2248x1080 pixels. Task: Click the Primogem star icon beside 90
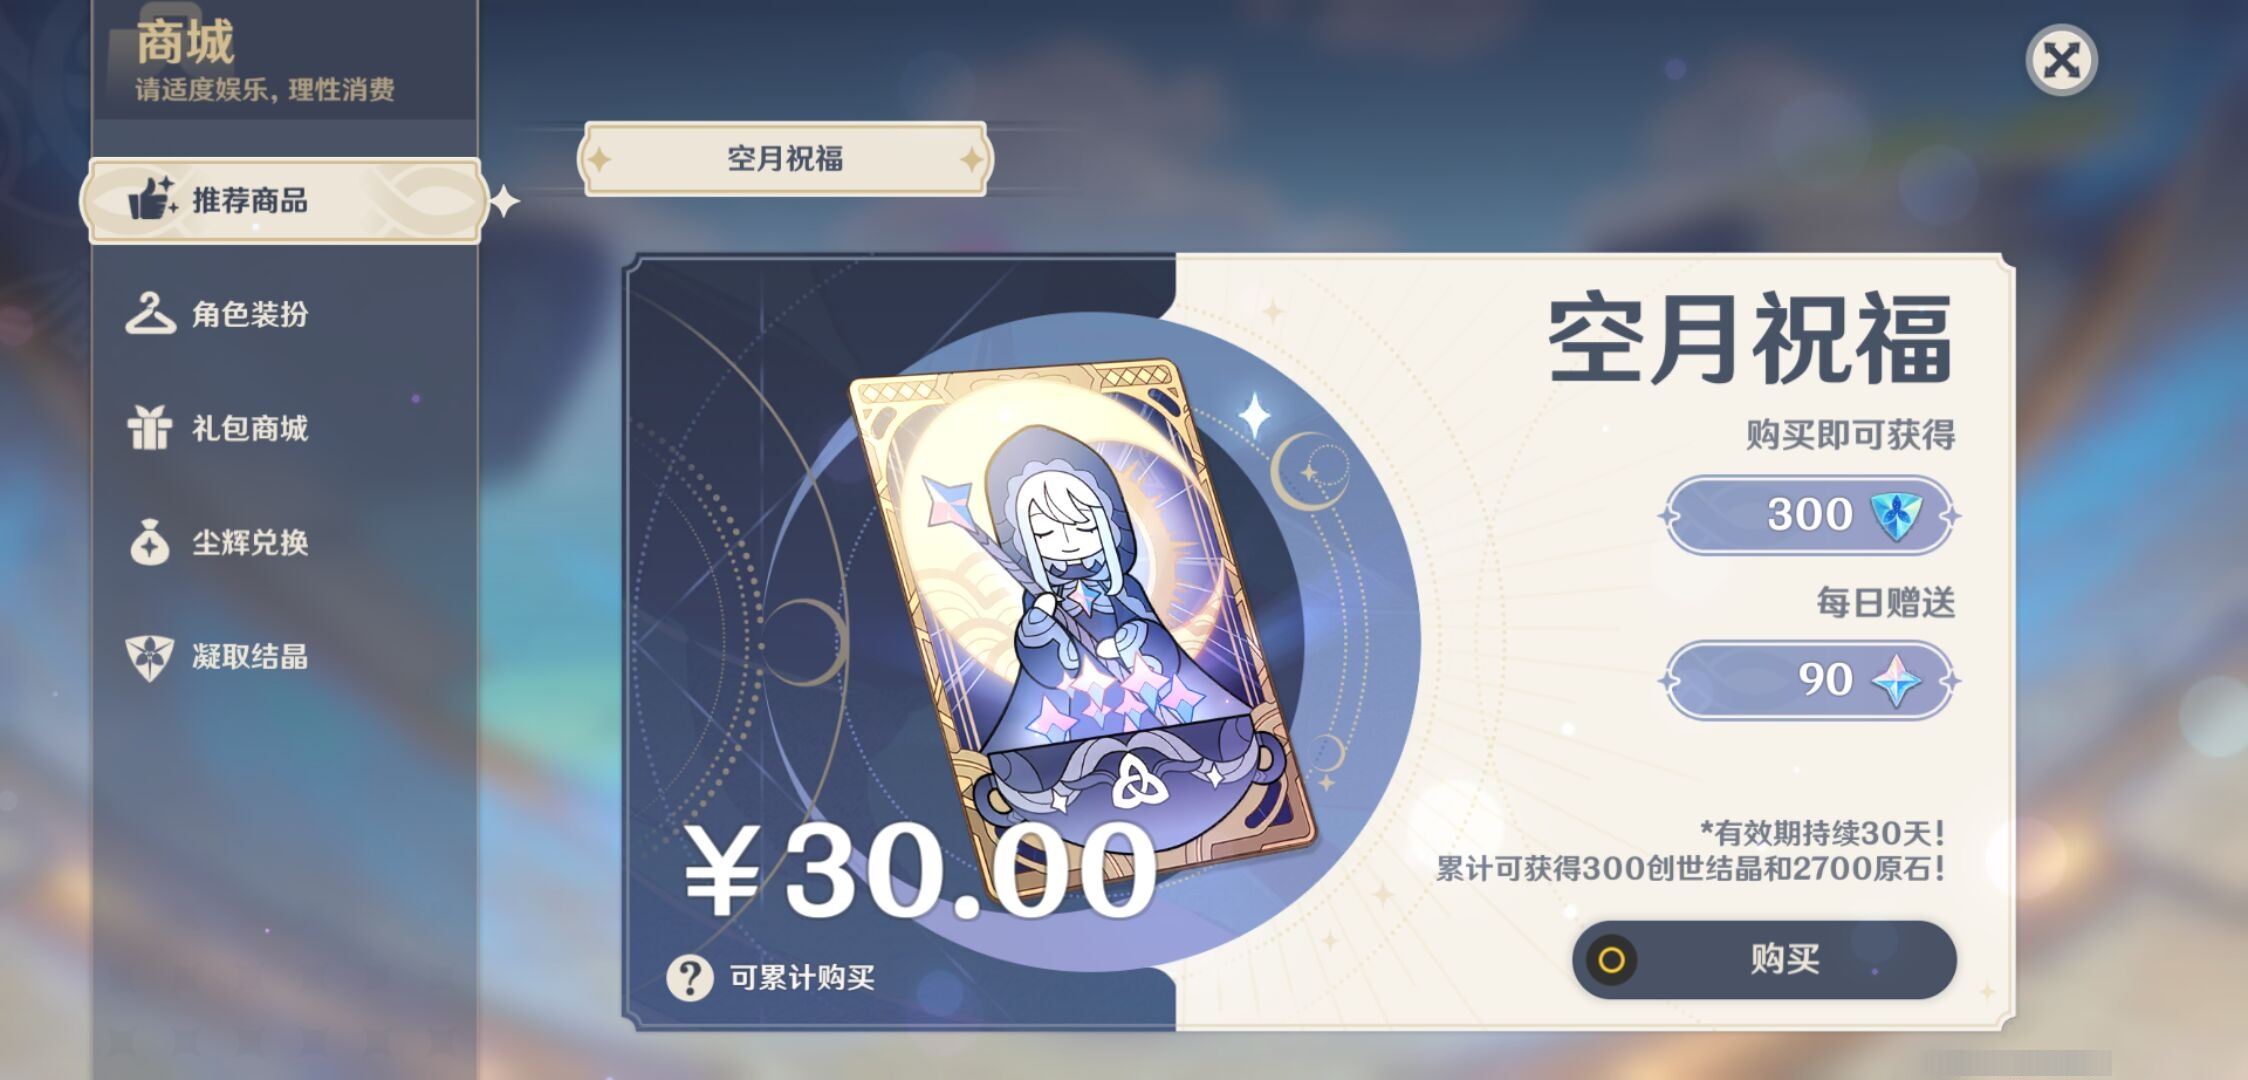tap(1896, 680)
